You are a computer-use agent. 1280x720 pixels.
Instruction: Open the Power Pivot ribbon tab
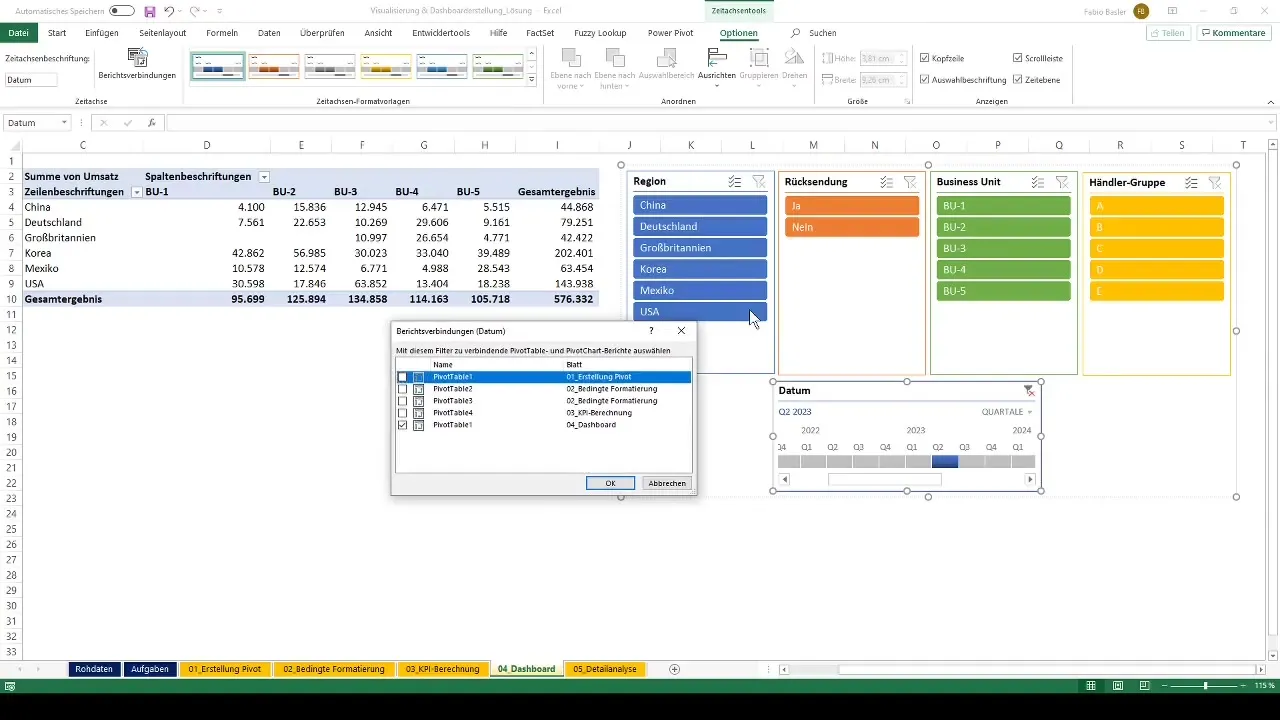672,33
